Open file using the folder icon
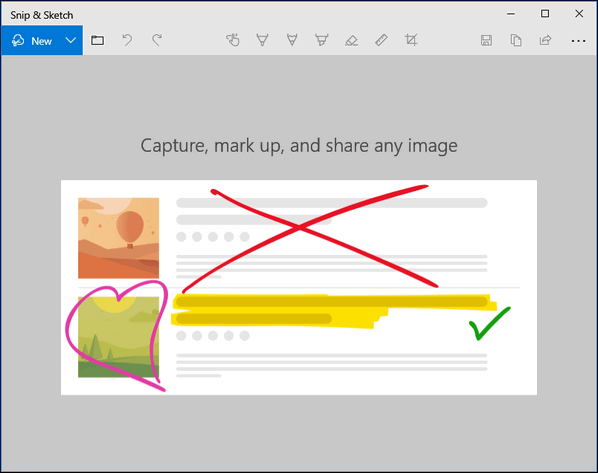This screenshot has width=598, height=473. click(x=97, y=40)
